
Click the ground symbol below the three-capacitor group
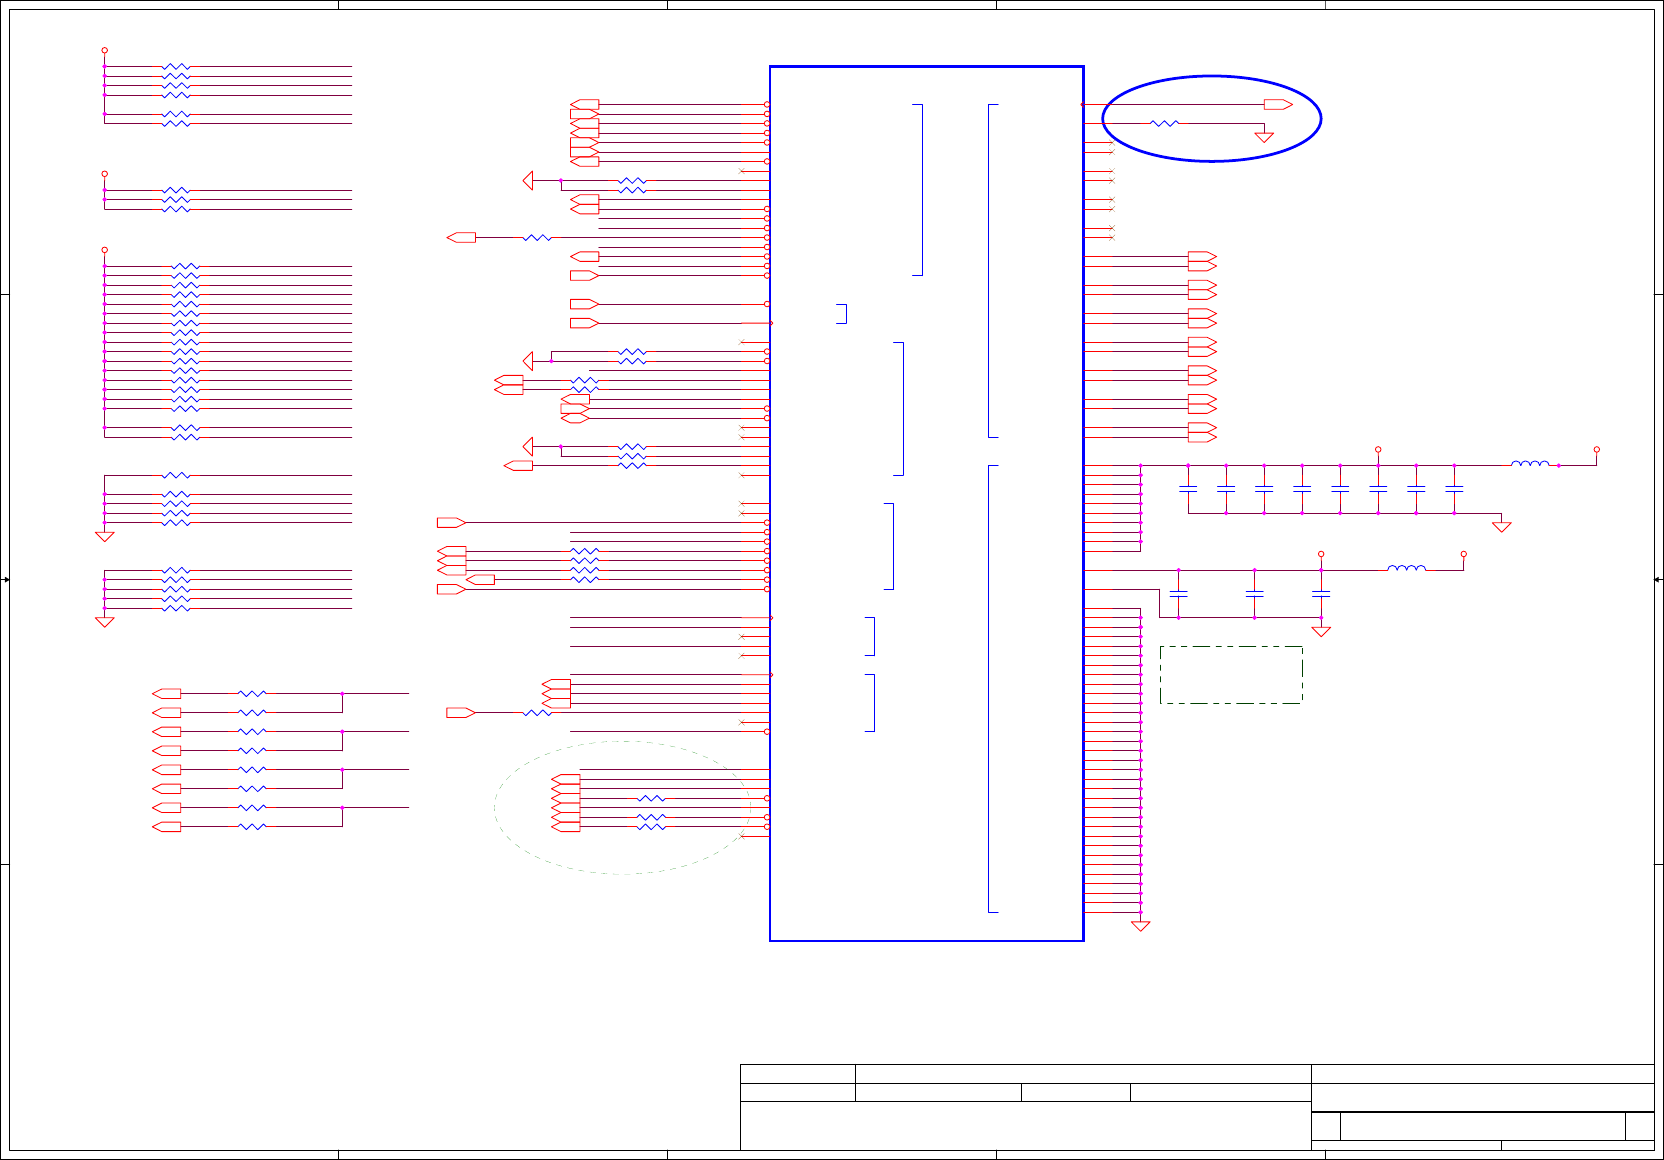point(1321,631)
